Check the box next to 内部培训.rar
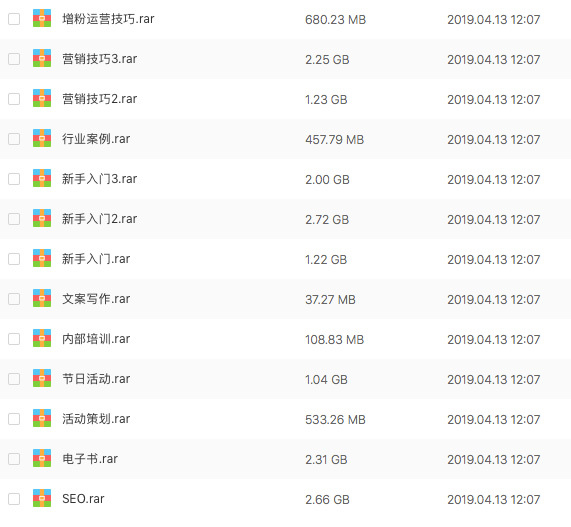 coord(14,339)
